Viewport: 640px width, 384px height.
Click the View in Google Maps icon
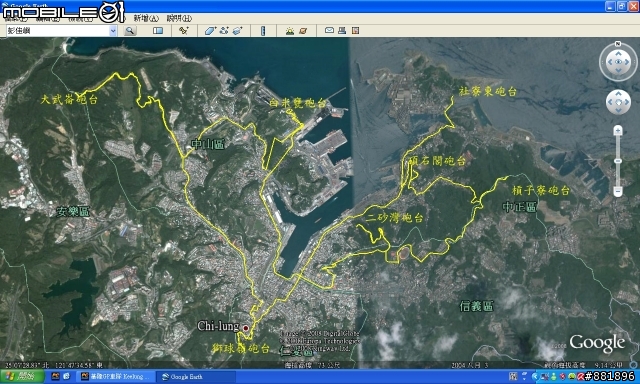(x=356, y=30)
